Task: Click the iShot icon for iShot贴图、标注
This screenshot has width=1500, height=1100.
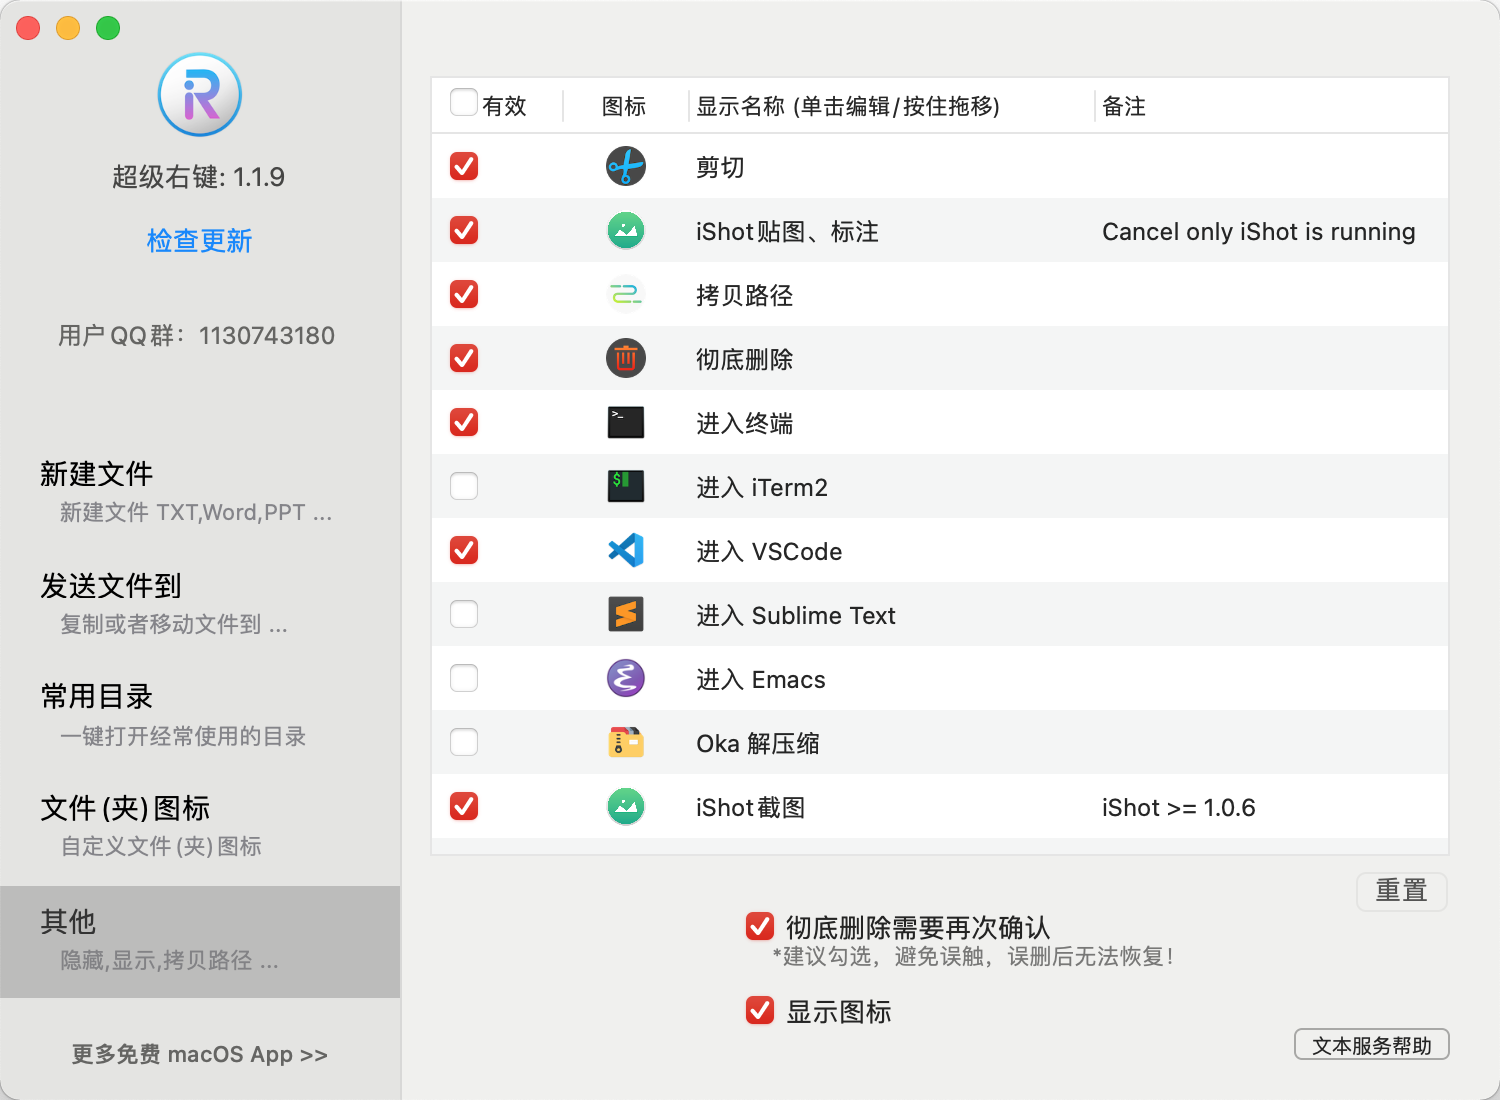Action: 626,230
